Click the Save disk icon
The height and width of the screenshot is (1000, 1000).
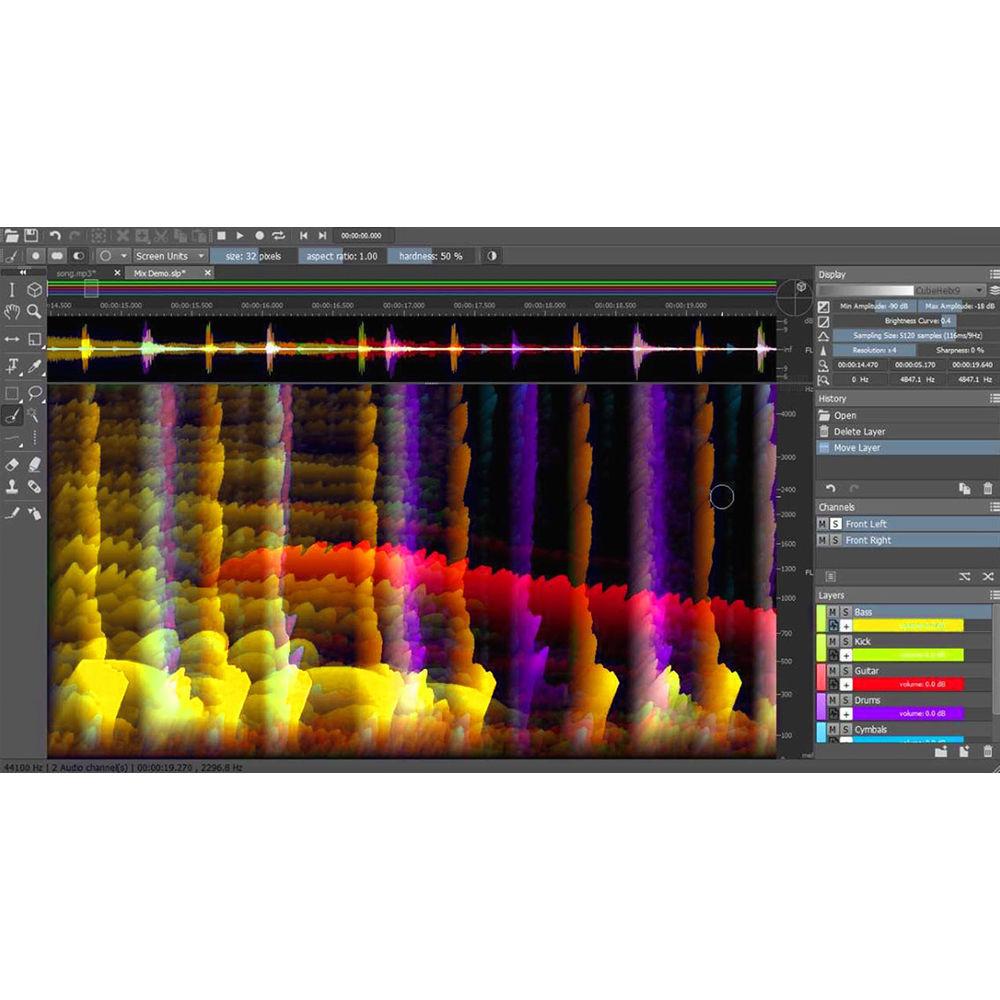(x=31, y=236)
